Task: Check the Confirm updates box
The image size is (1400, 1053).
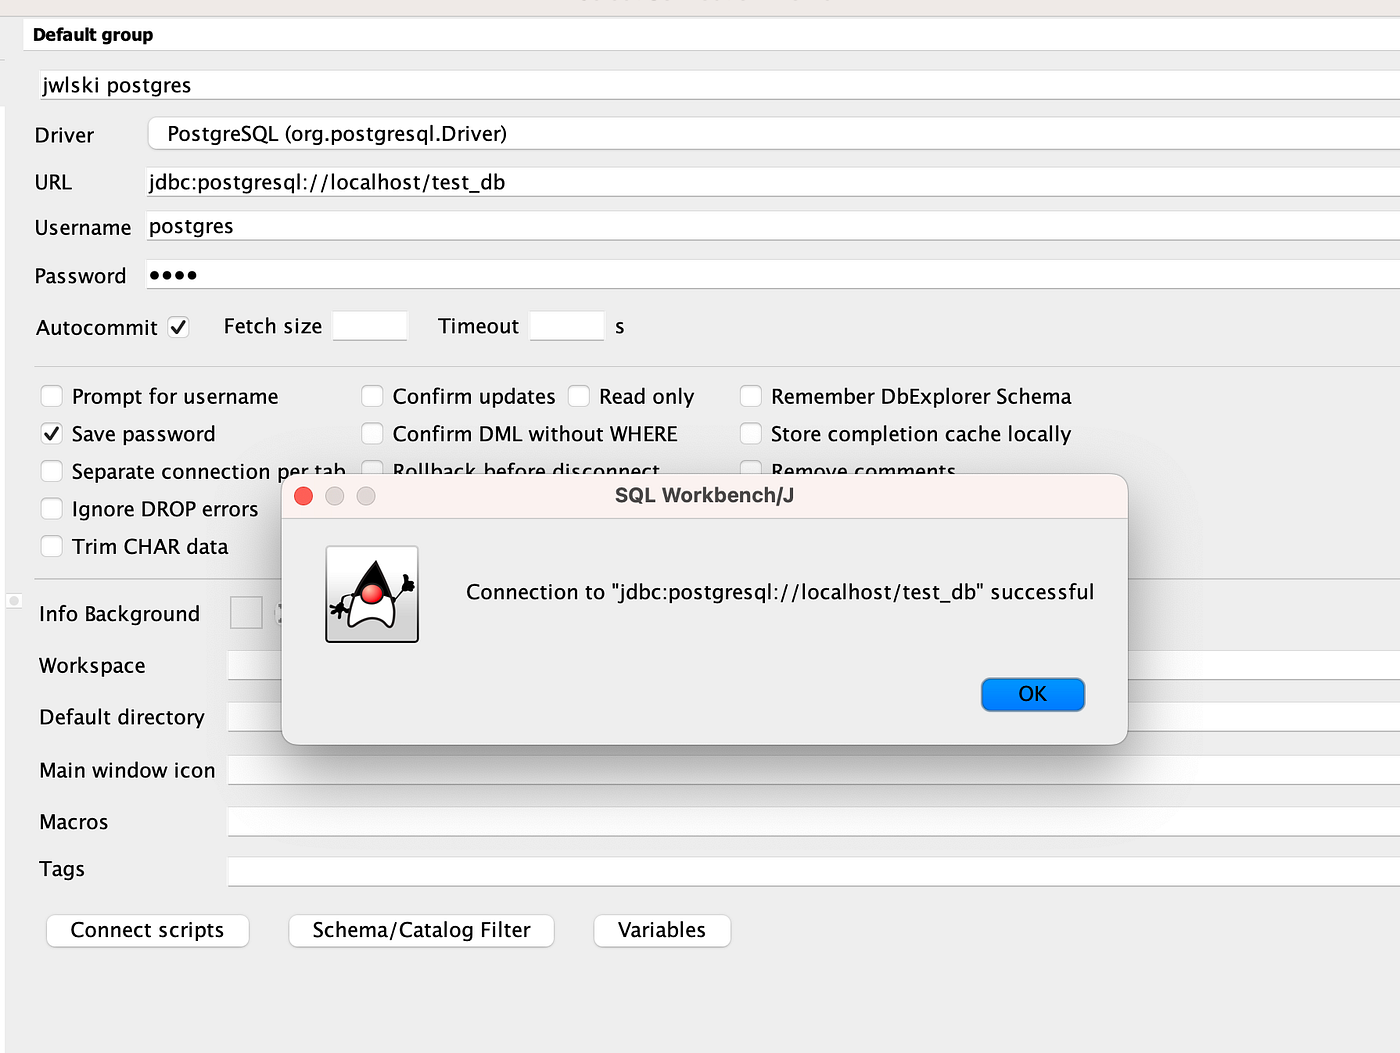Action: click(x=372, y=396)
